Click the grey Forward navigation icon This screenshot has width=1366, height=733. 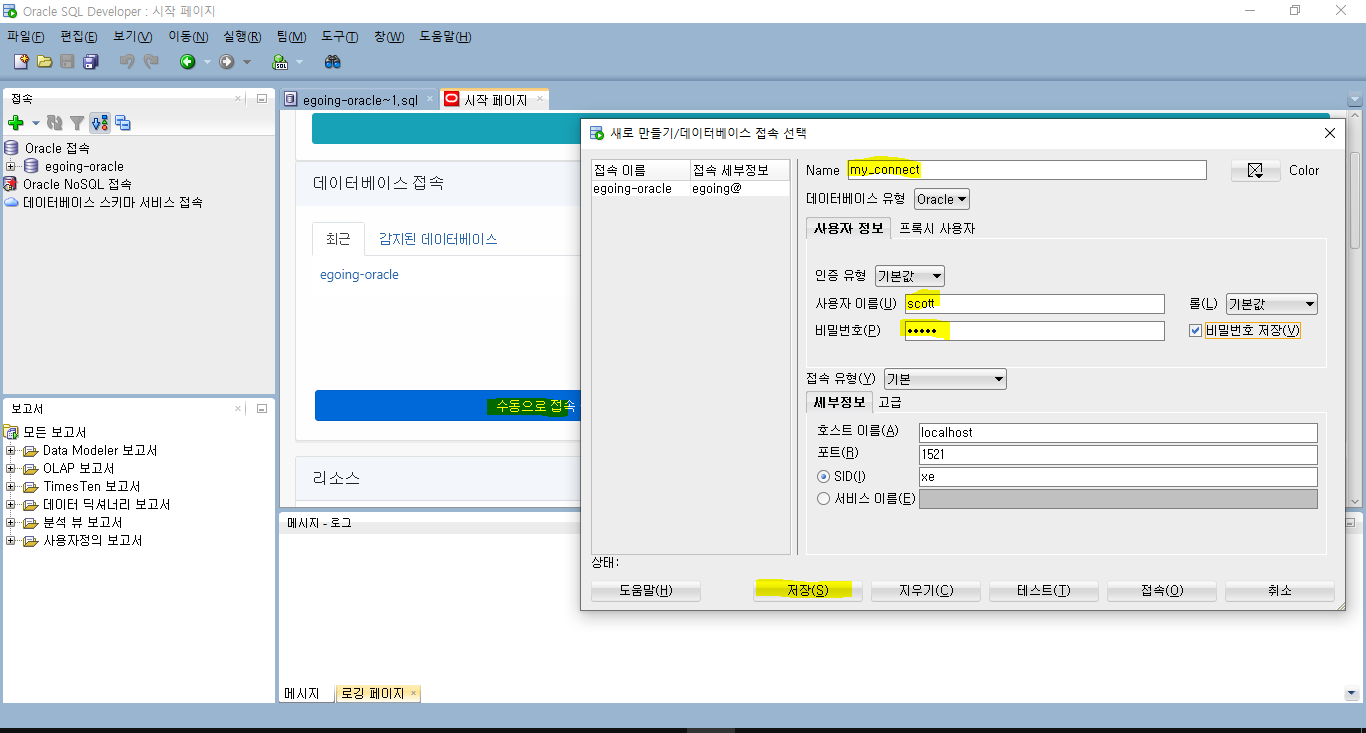(x=227, y=62)
